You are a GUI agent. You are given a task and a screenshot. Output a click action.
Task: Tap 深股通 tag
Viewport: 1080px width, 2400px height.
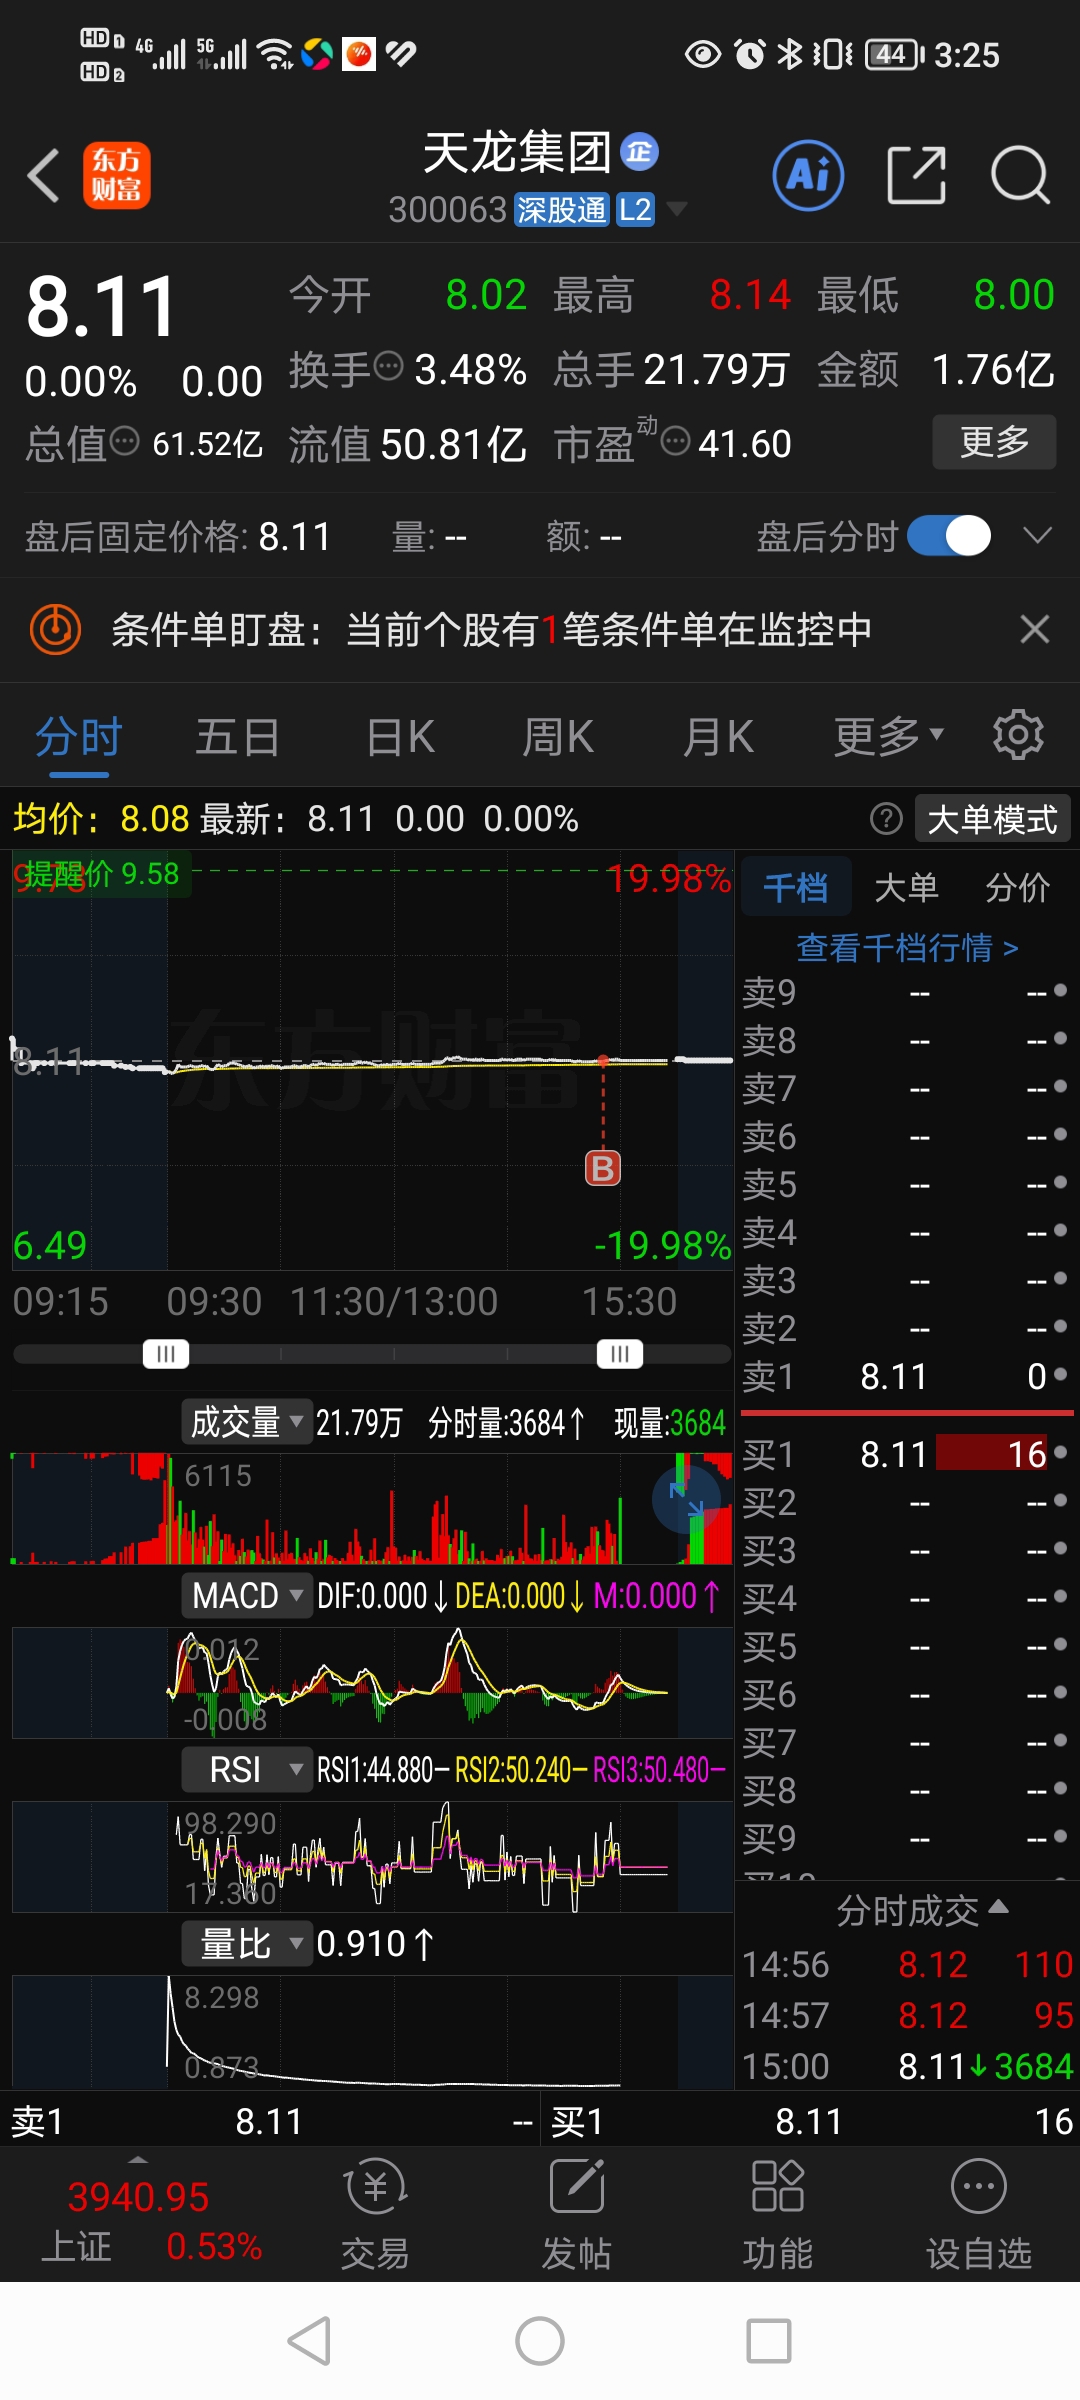click(x=561, y=210)
